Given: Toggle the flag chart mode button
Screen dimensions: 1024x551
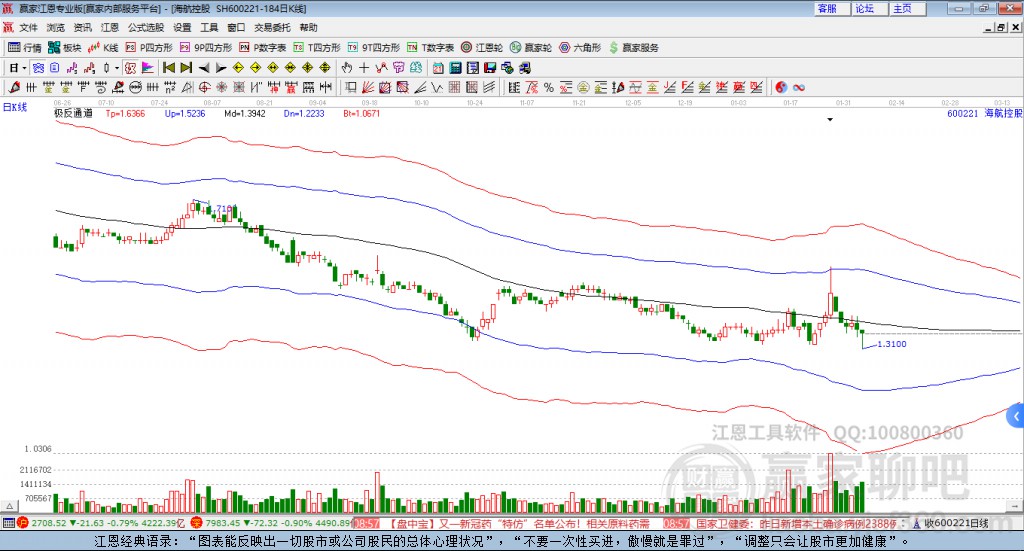Looking at the screenshot, I should (148, 68).
